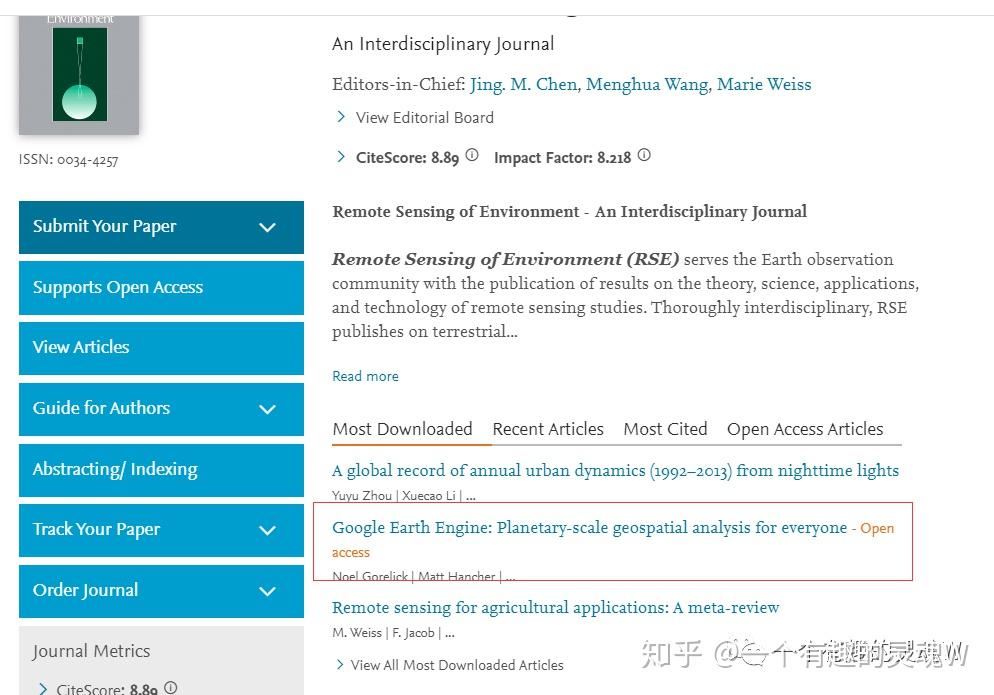Open the Order Journal dropdown arrow

[x=268, y=591]
